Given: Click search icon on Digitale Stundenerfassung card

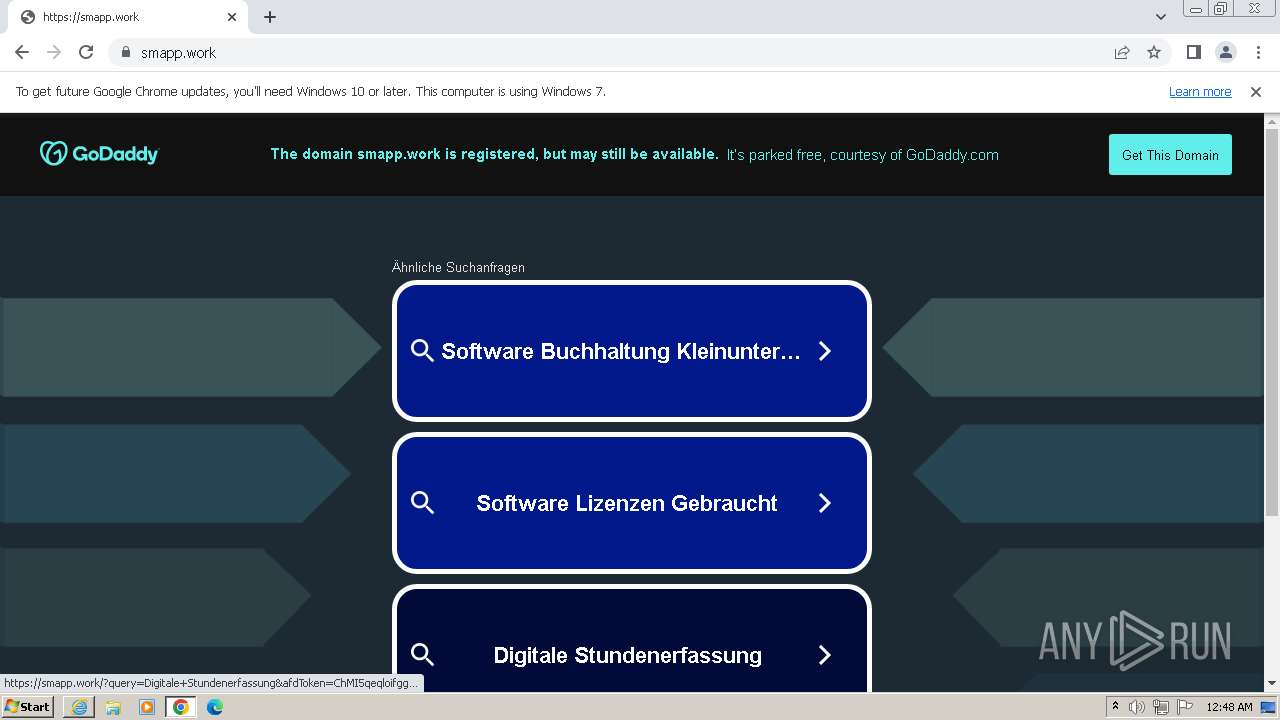Looking at the screenshot, I should [x=422, y=655].
